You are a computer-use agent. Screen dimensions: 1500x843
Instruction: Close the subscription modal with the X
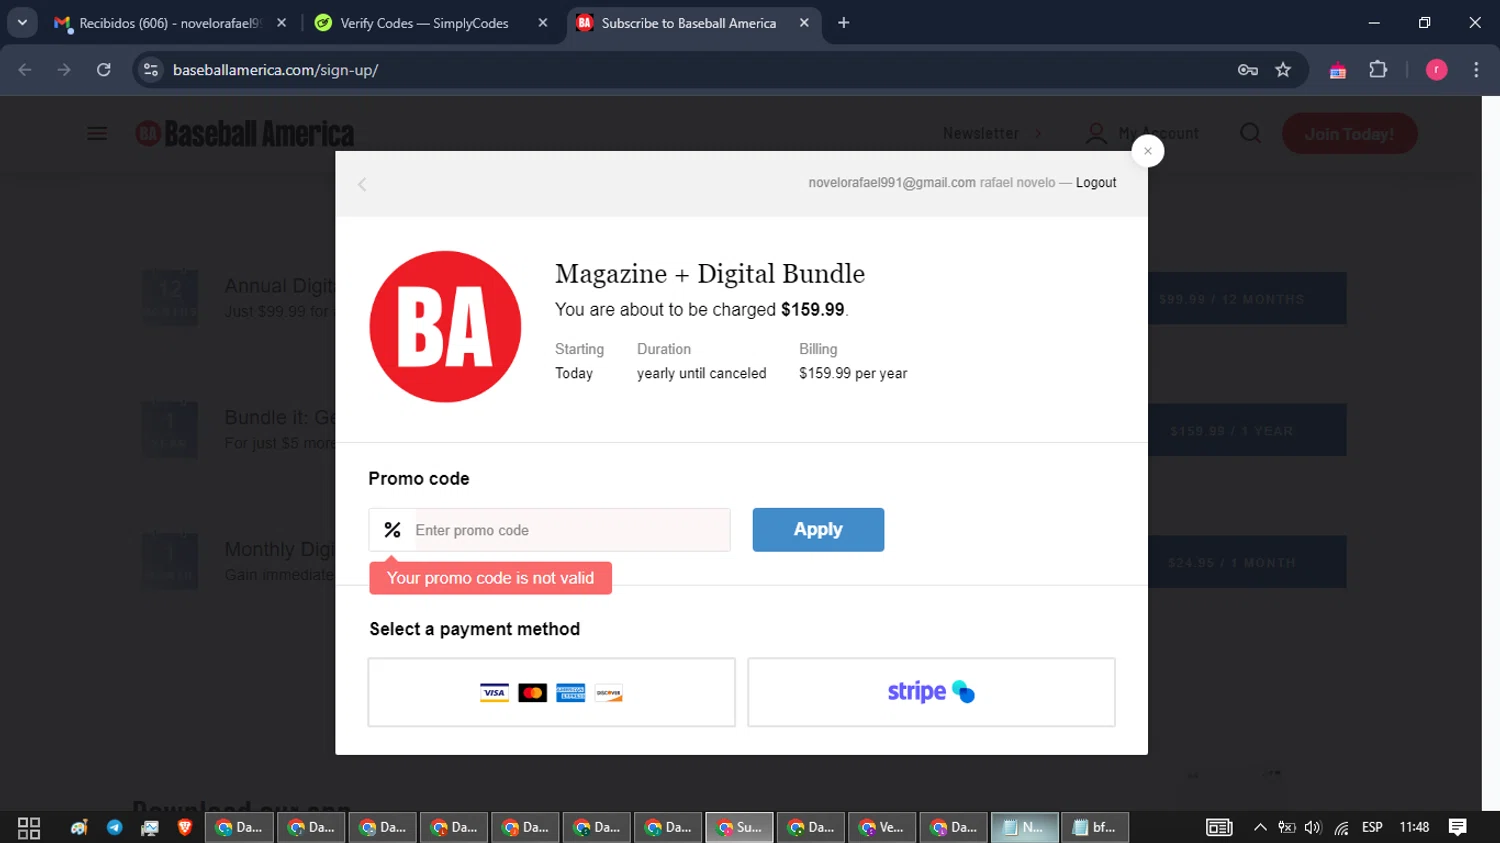pyautogui.click(x=1147, y=151)
